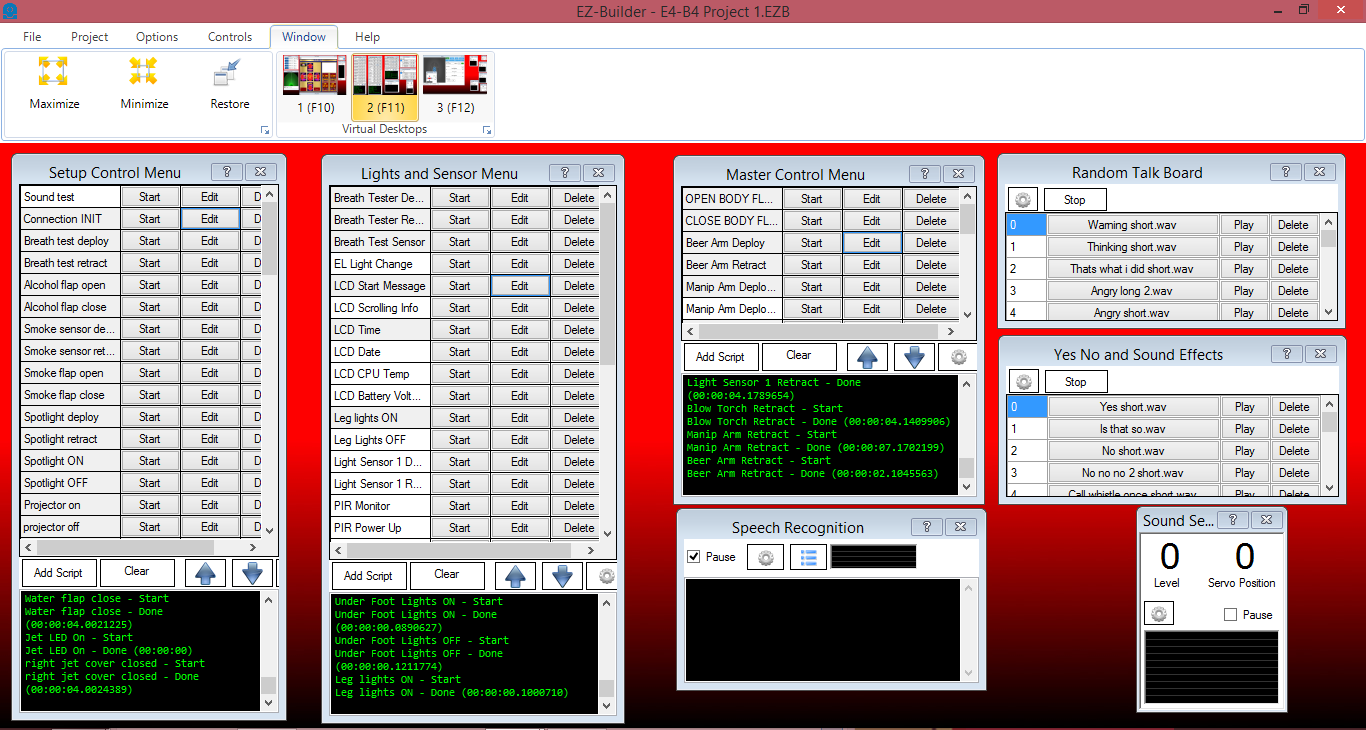Clear the Lights and Sensor Menu log
The width and height of the screenshot is (1366, 730).
(447, 576)
